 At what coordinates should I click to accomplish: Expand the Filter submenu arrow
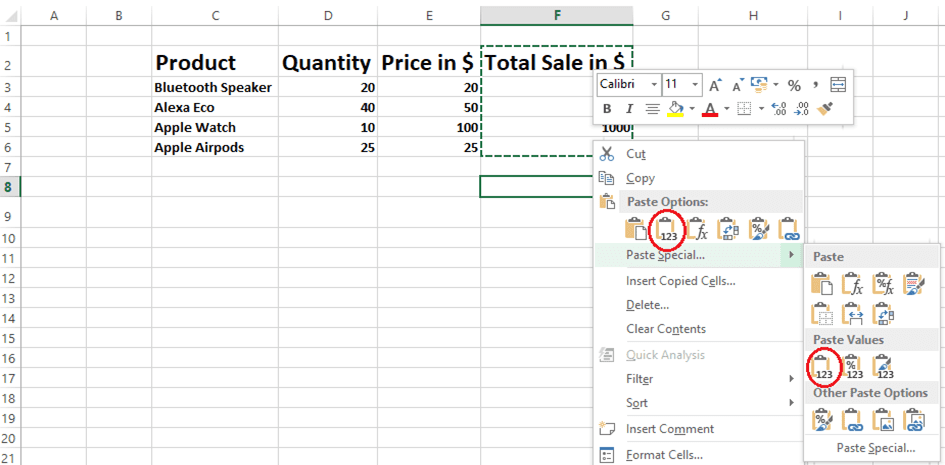(791, 379)
